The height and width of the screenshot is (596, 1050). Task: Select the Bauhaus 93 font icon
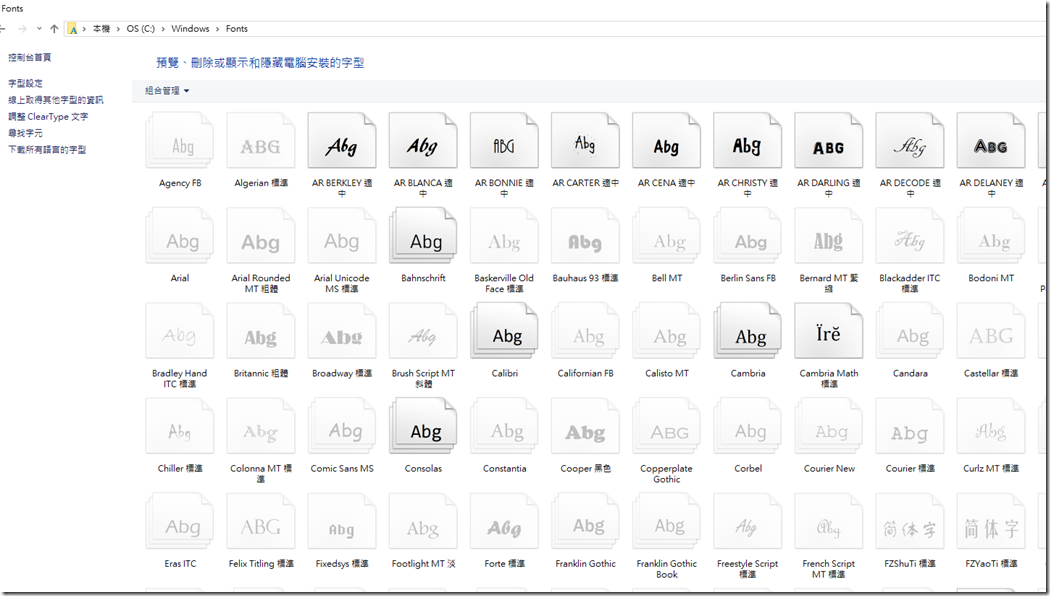(585, 236)
